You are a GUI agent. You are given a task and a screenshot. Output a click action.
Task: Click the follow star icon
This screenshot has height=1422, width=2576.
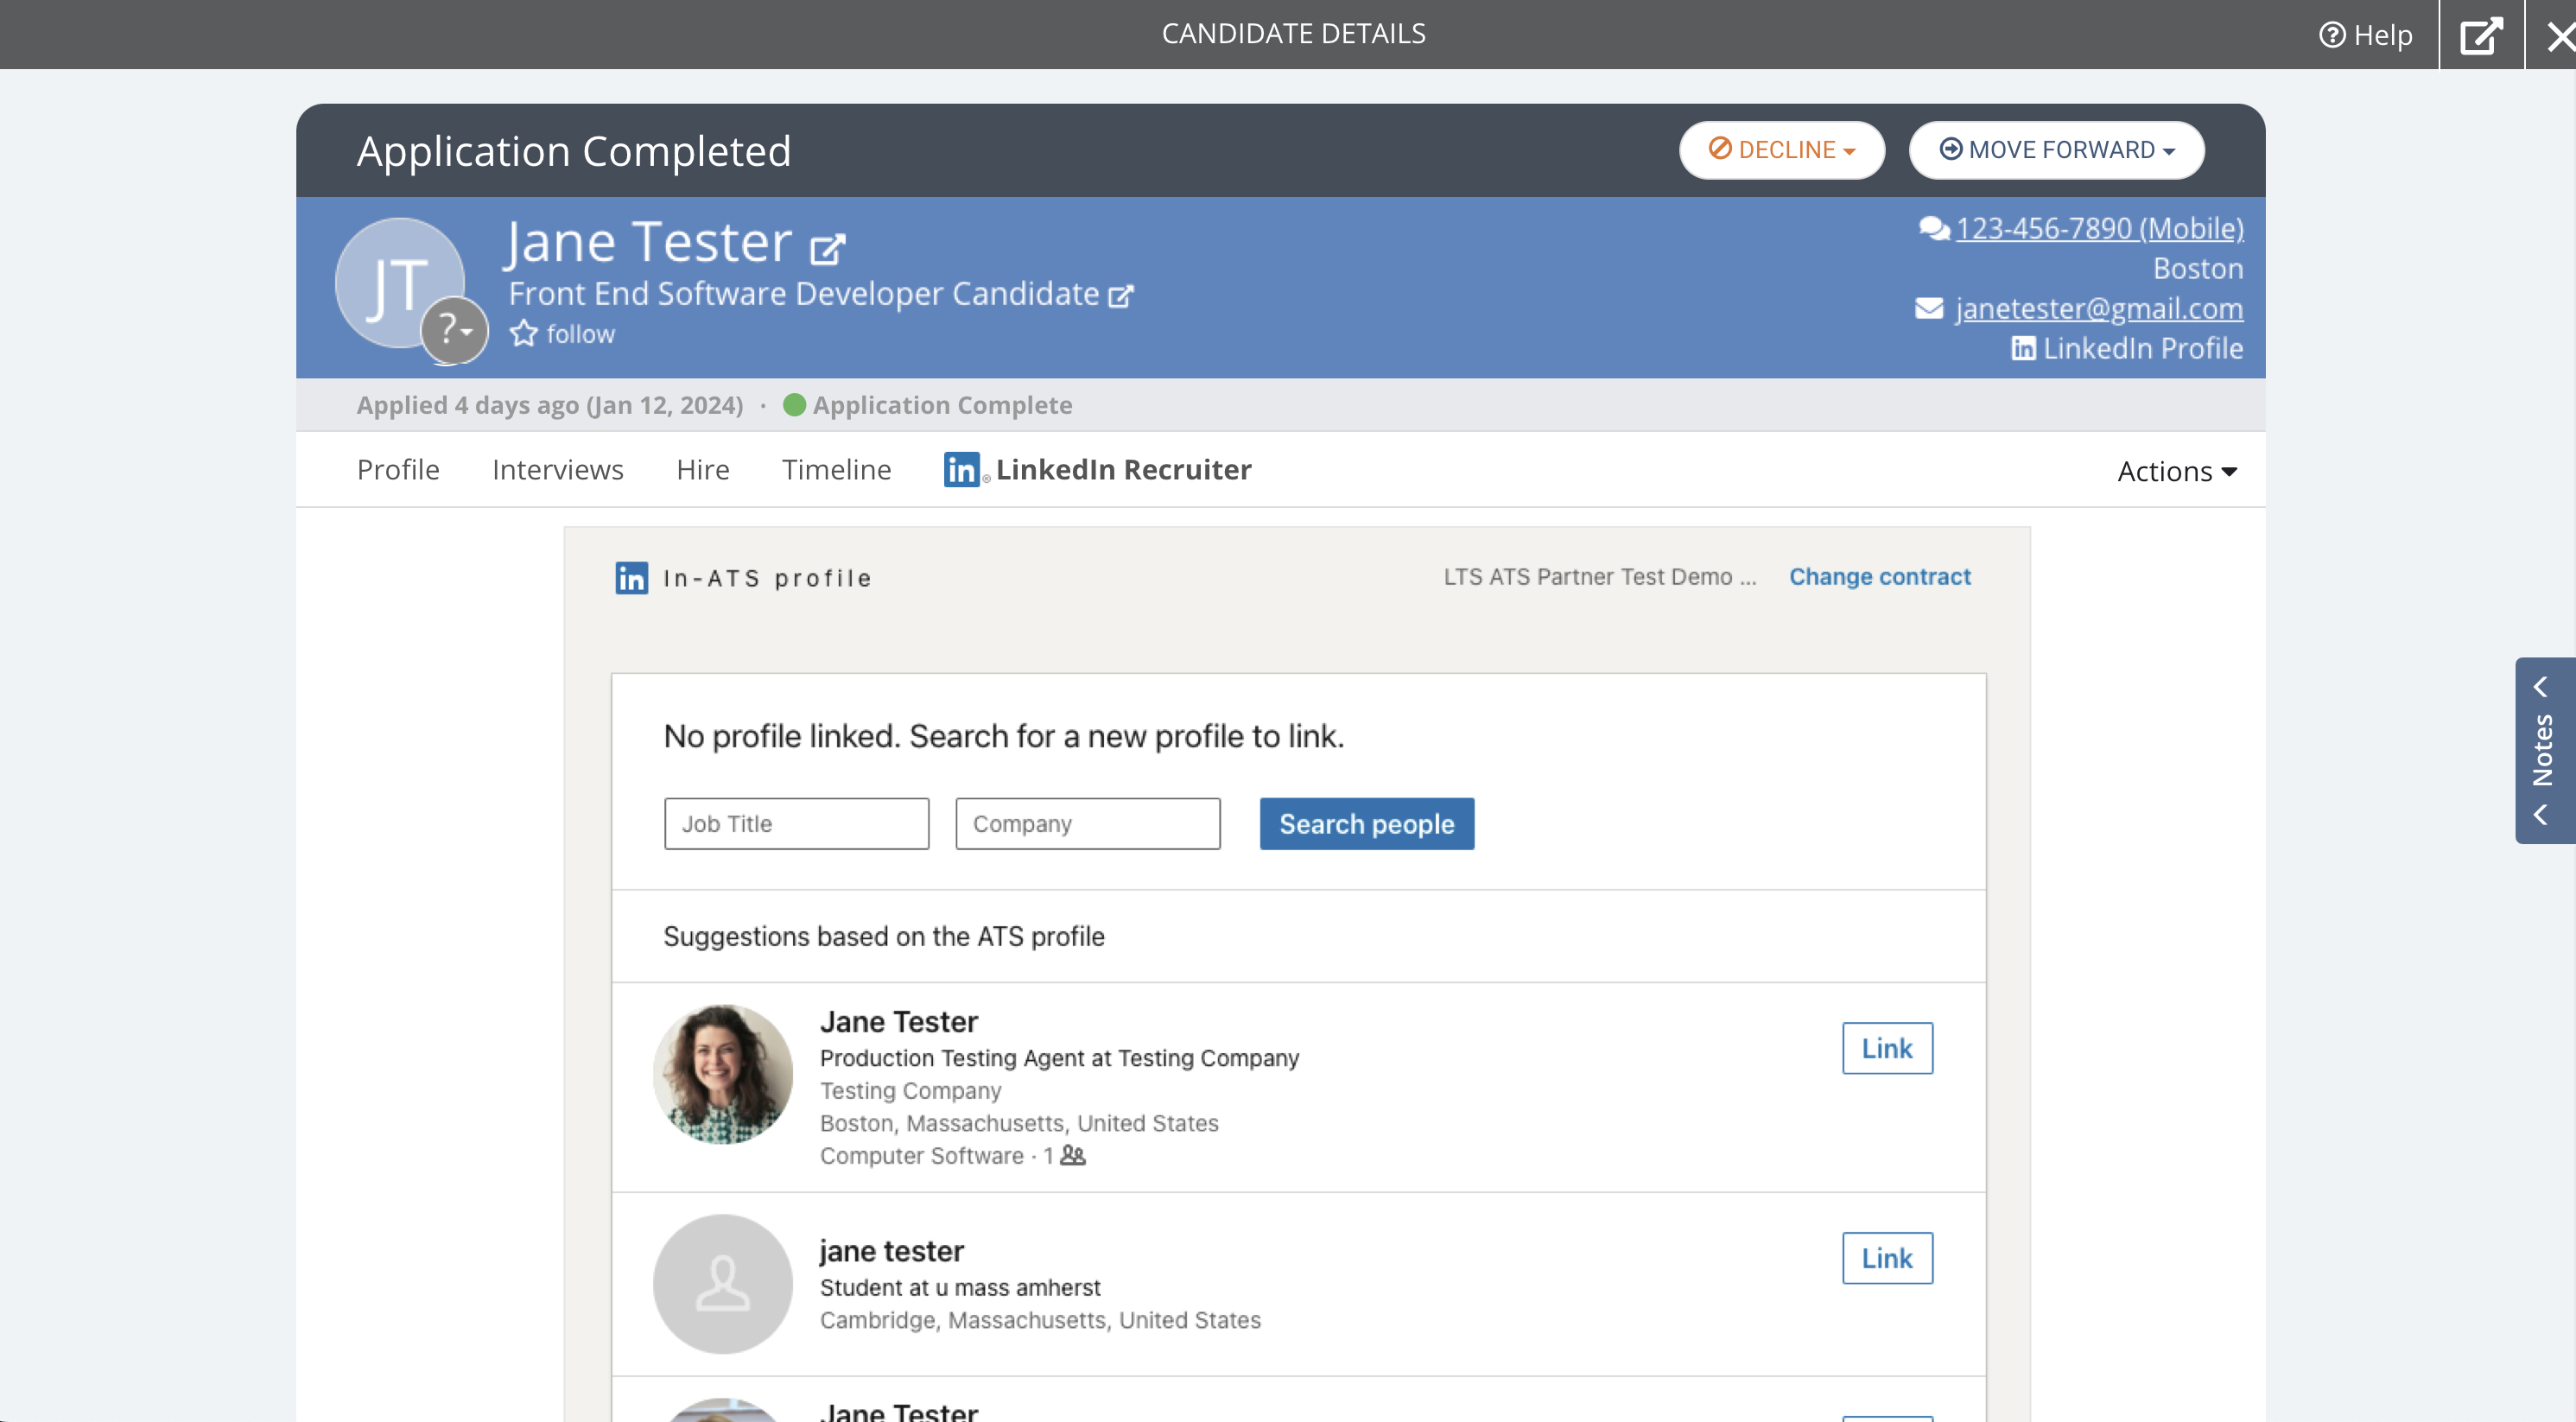point(524,333)
